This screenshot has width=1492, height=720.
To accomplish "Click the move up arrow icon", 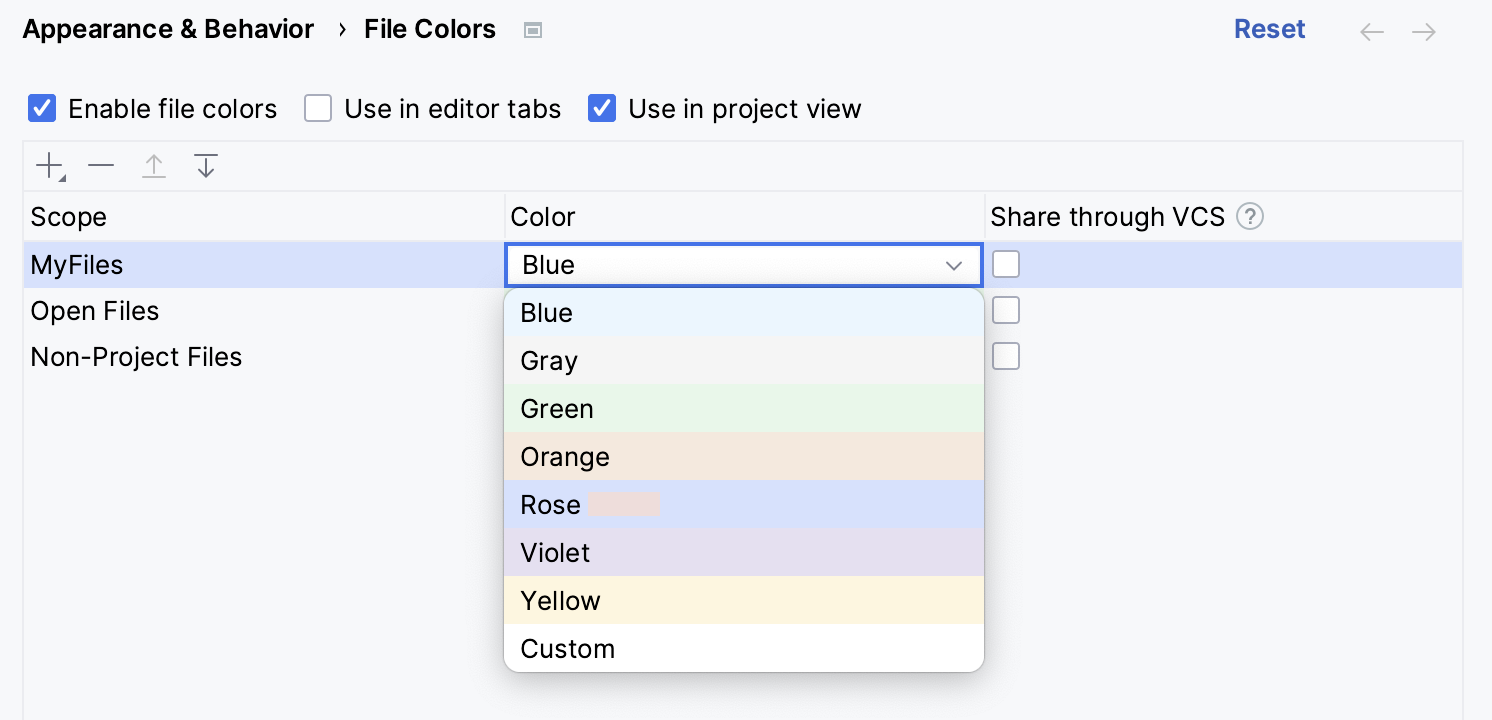I will click(x=153, y=166).
